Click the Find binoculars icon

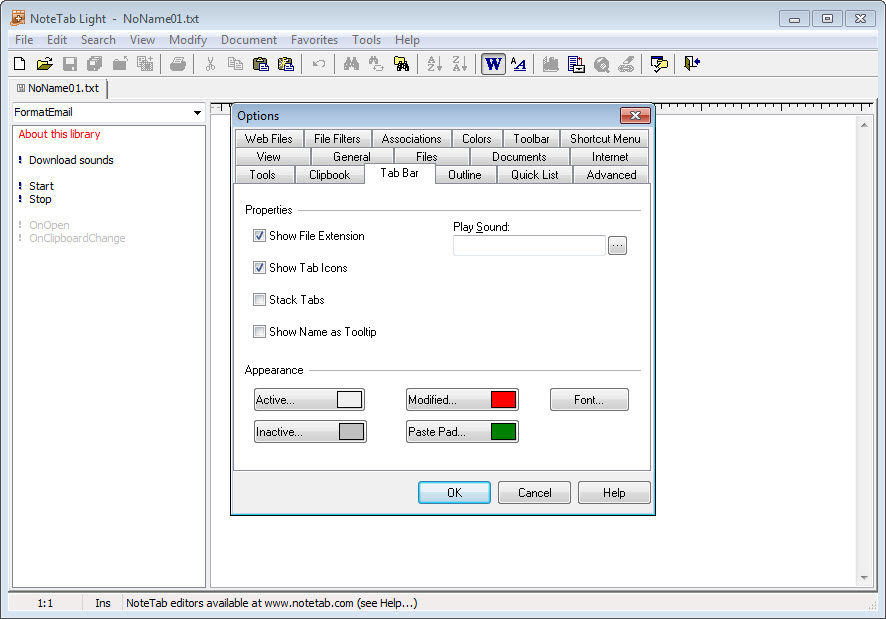(x=351, y=64)
